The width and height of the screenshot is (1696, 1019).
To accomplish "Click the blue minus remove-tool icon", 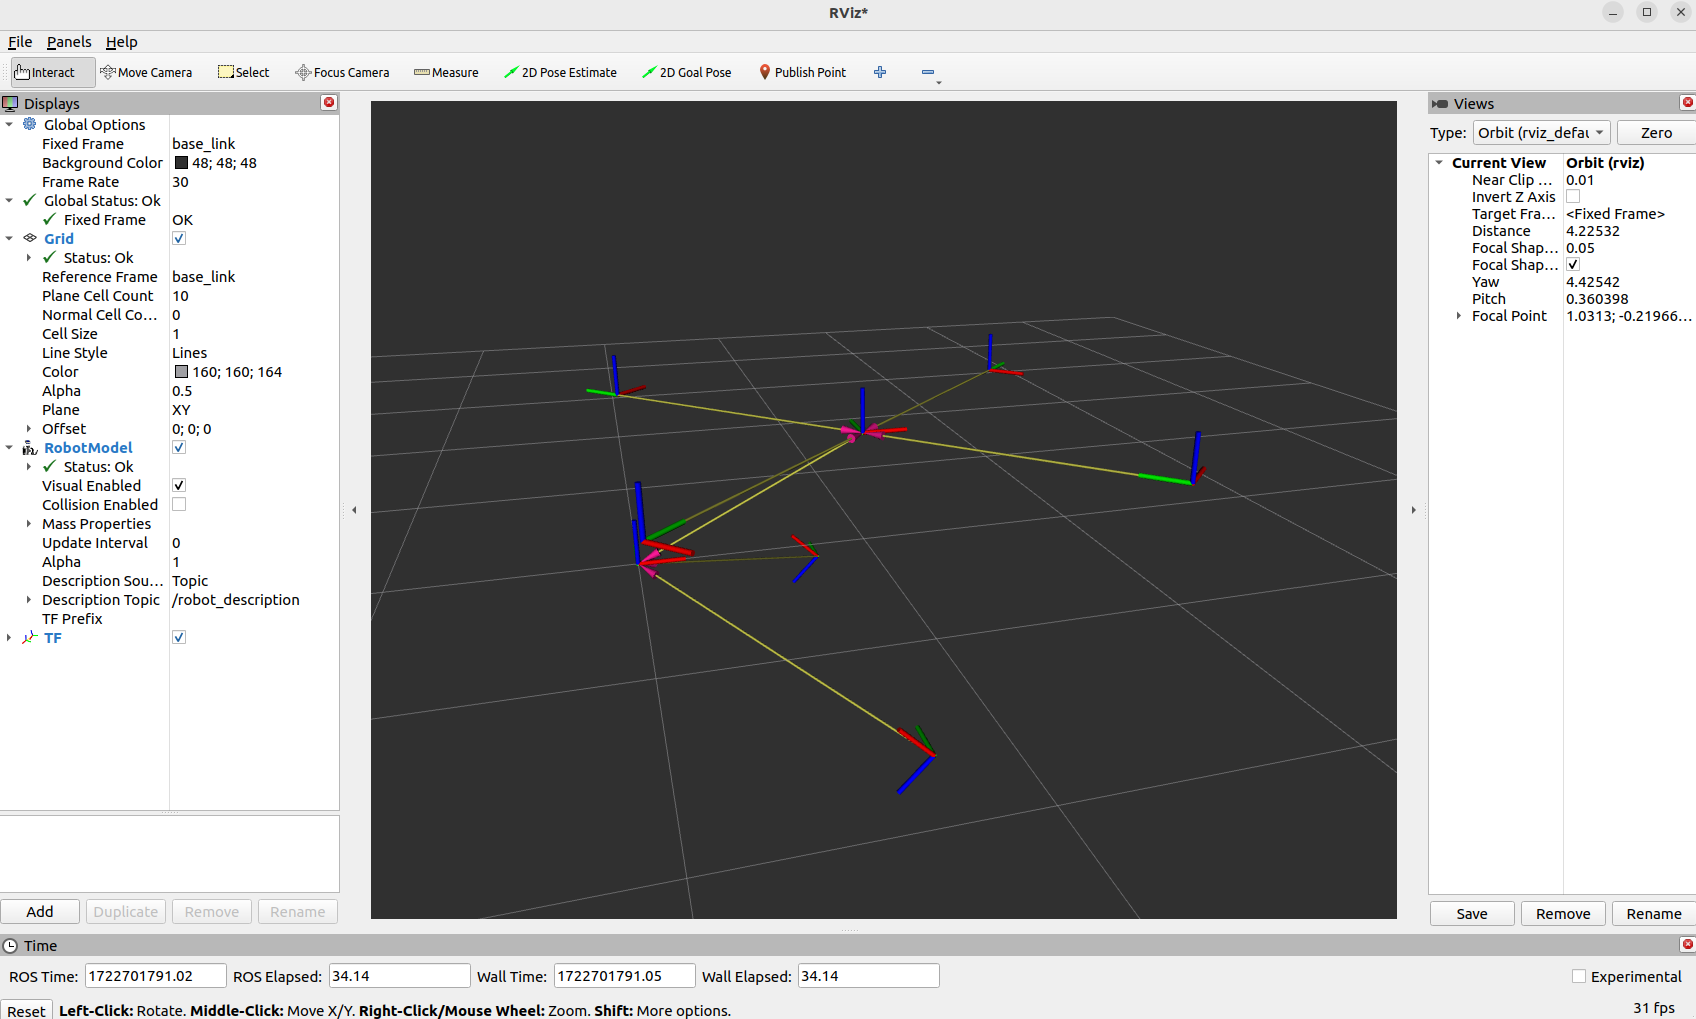I will click(x=928, y=72).
